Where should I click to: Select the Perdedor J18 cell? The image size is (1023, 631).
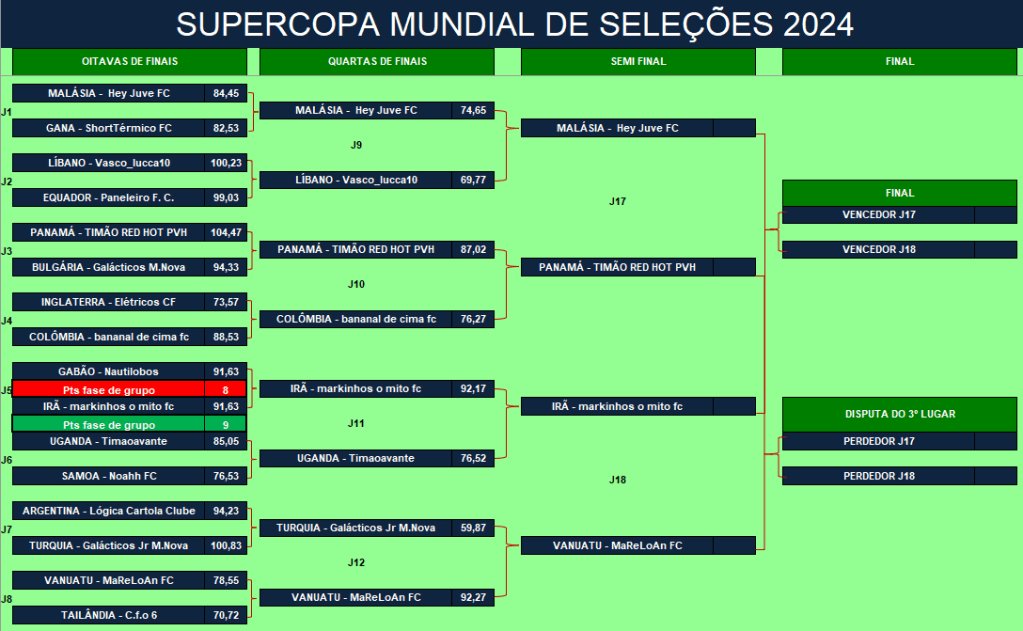click(878, 476)
